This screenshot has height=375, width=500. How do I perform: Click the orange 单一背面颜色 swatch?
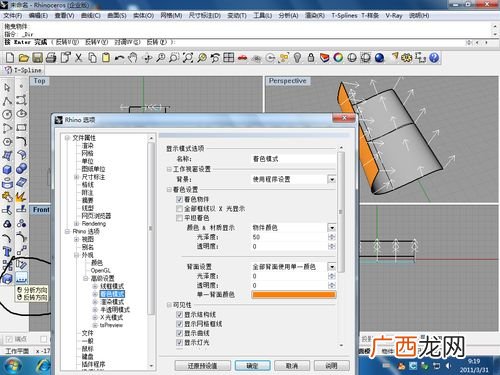point(294,295)
